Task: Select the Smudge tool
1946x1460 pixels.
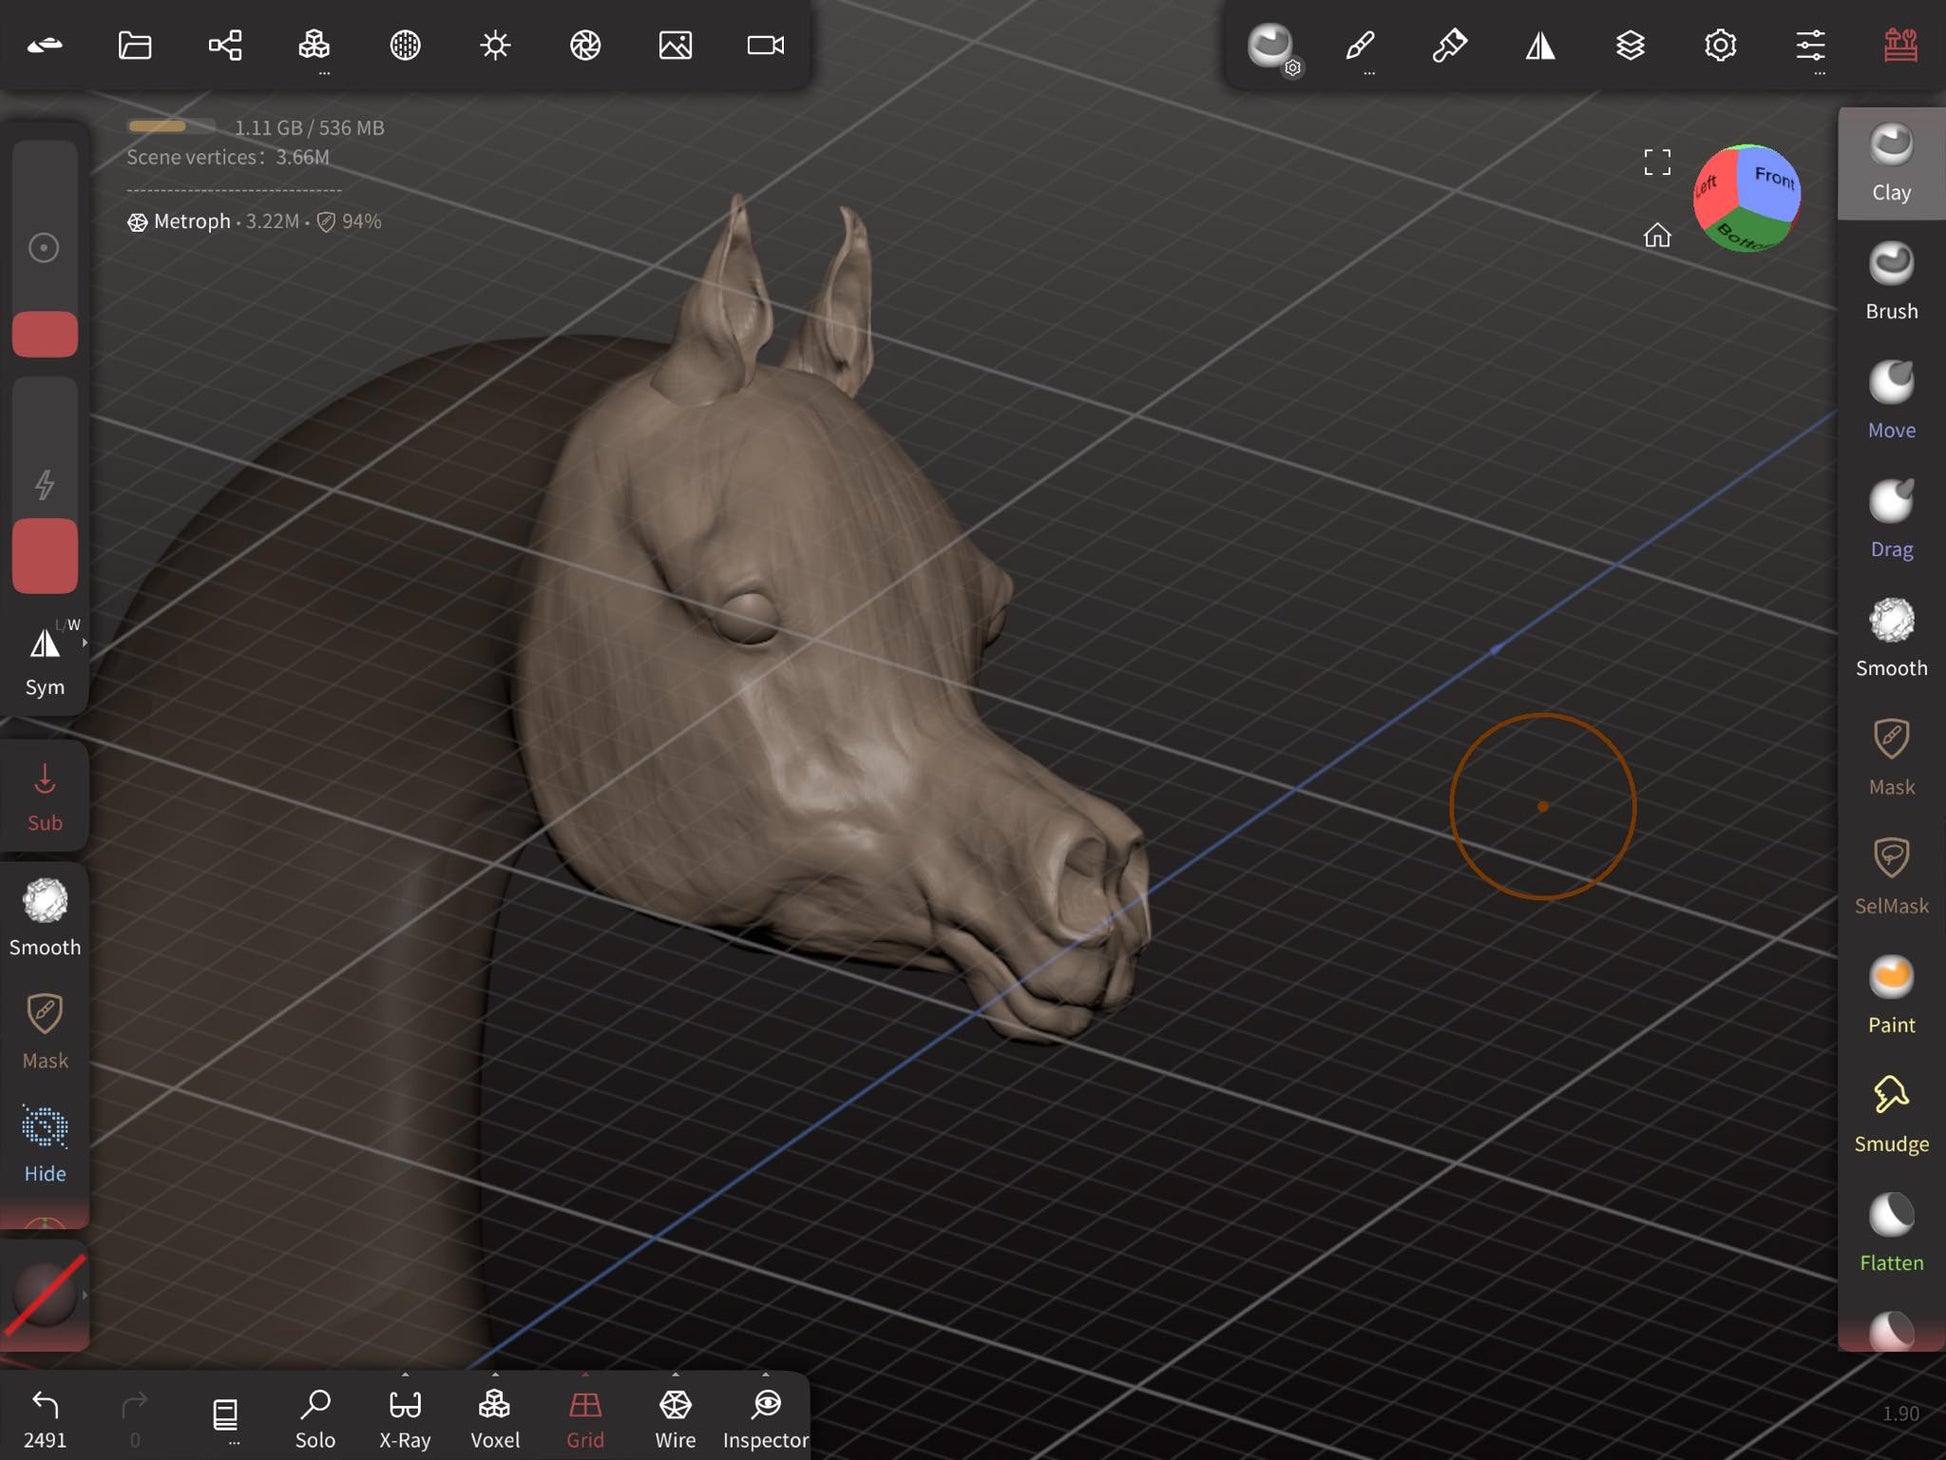Action: [x=1890, y=1113]
